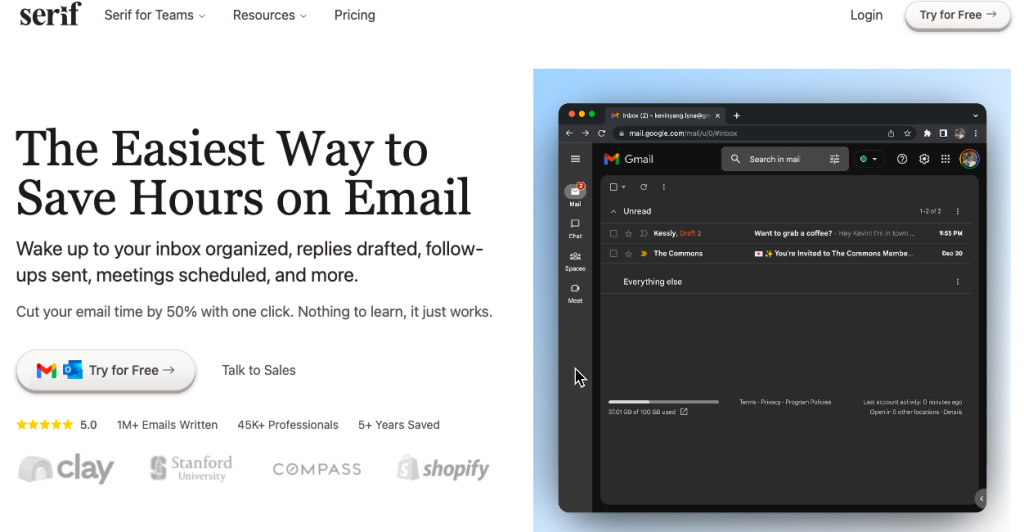Image resolution: width=1024 pixels, height=532 pixels.
Task: Open the Serif for Teams menu
Action: click(155, 15)
